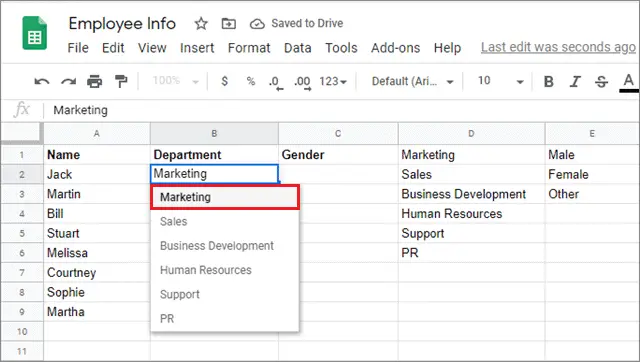640x362 pixels.
Task: Open the Data menu
Action: pyautogui.click(x=298, y=48)
